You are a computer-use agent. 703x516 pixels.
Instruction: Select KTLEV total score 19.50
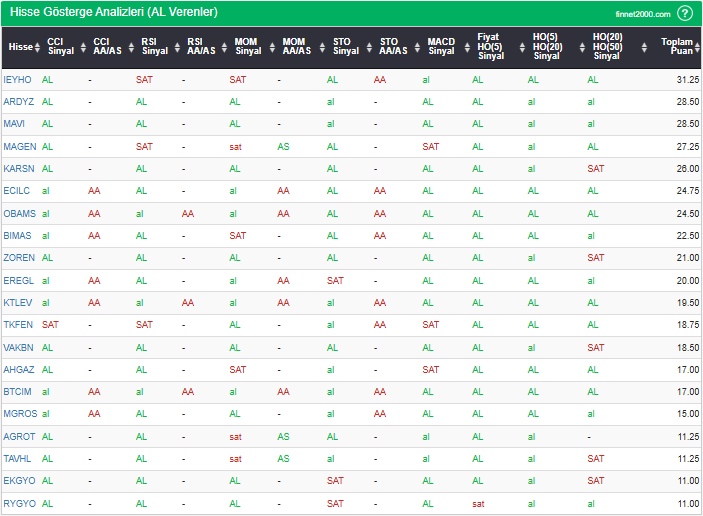(x=688, y=303)
